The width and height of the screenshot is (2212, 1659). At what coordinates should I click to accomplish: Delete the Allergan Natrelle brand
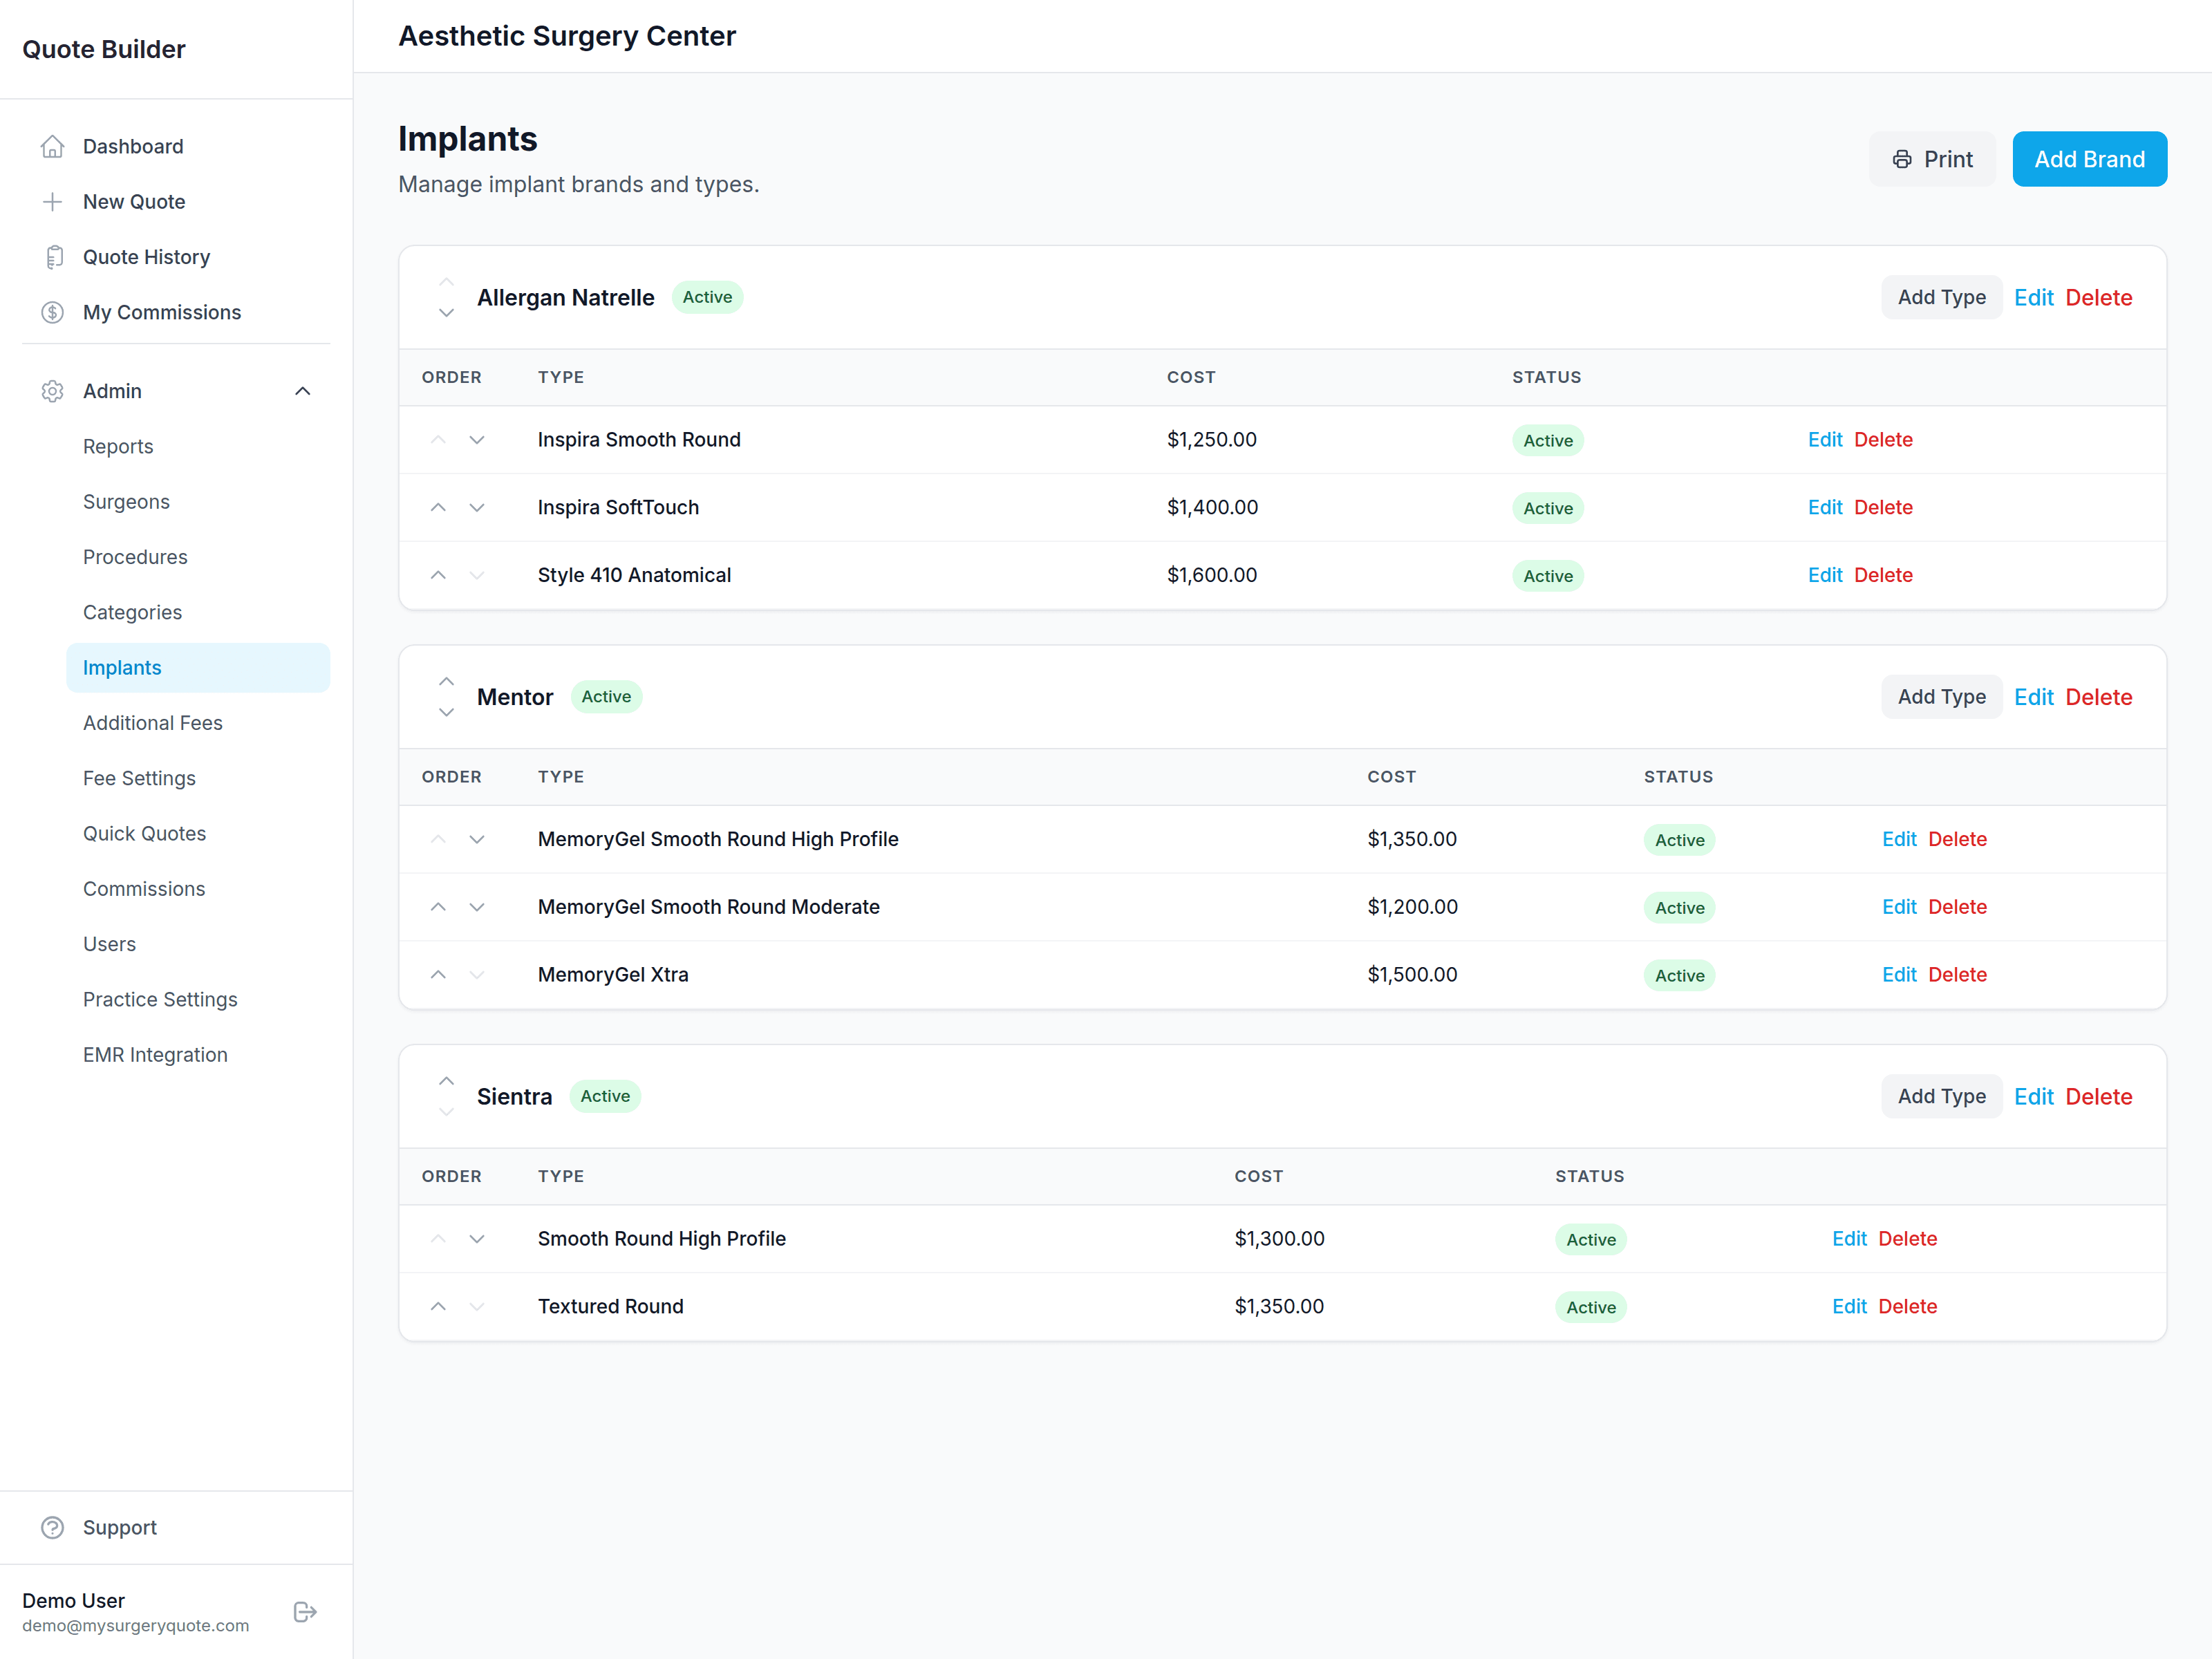(2098, 298)
